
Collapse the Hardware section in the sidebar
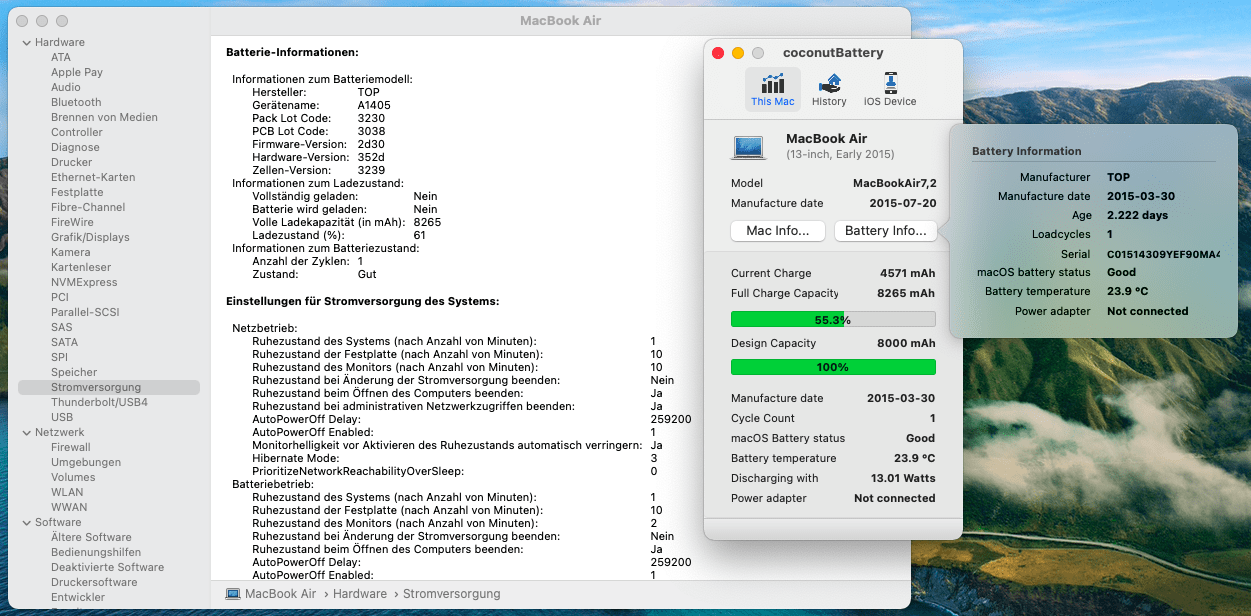(x=26, y=42)
